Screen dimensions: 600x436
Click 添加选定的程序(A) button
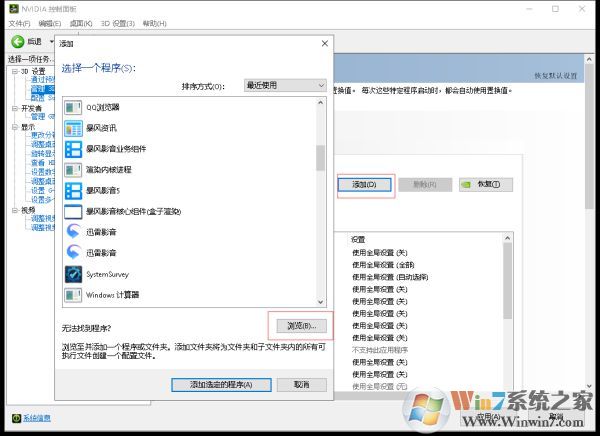click(221, 385)
